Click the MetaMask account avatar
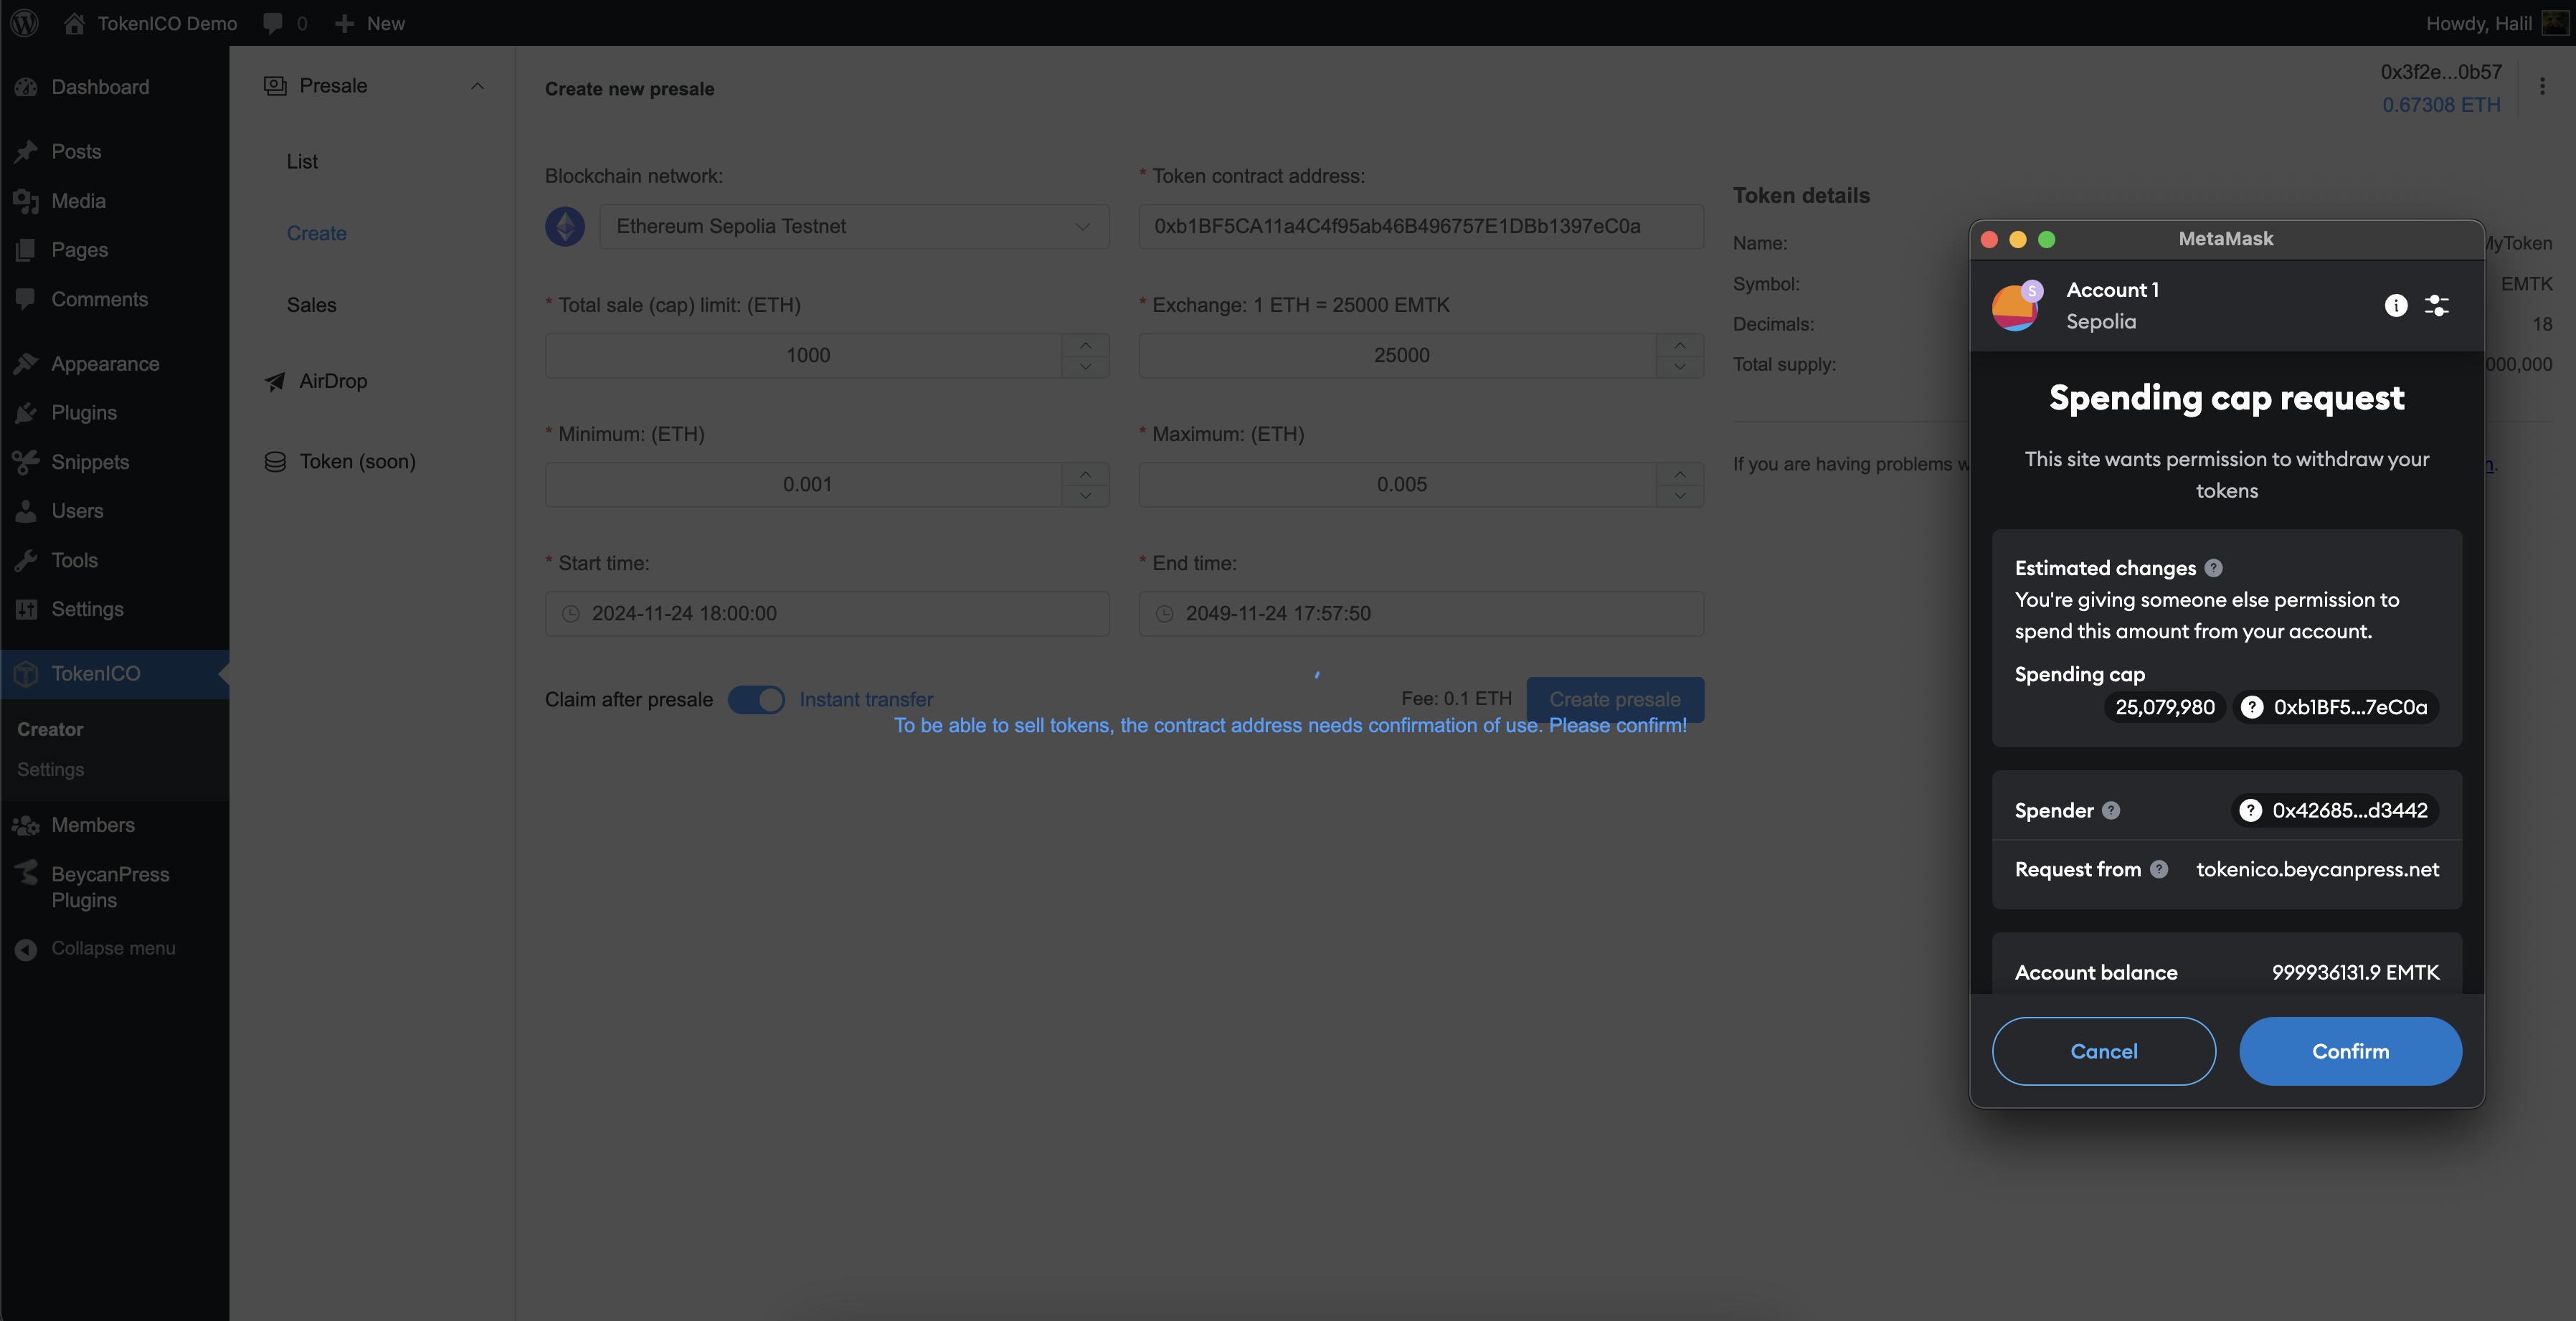This screenshot has width=2576, height=1321. point(2015,306)
